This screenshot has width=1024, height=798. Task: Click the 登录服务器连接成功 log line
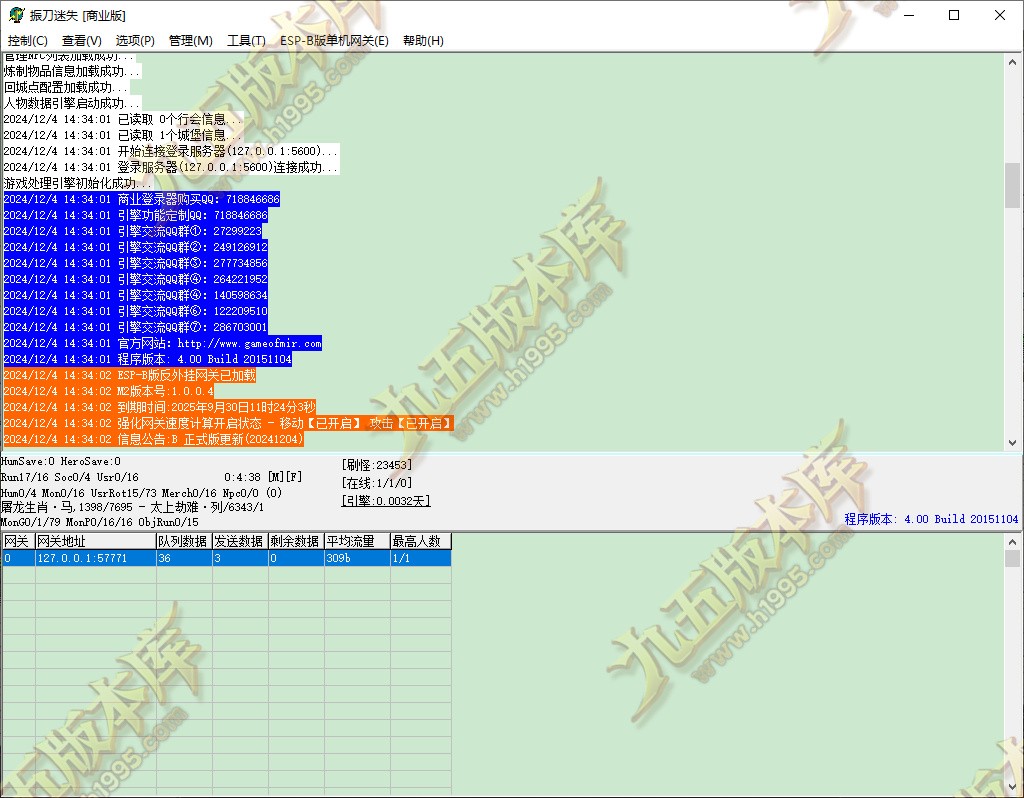click(x=171, y=167)
